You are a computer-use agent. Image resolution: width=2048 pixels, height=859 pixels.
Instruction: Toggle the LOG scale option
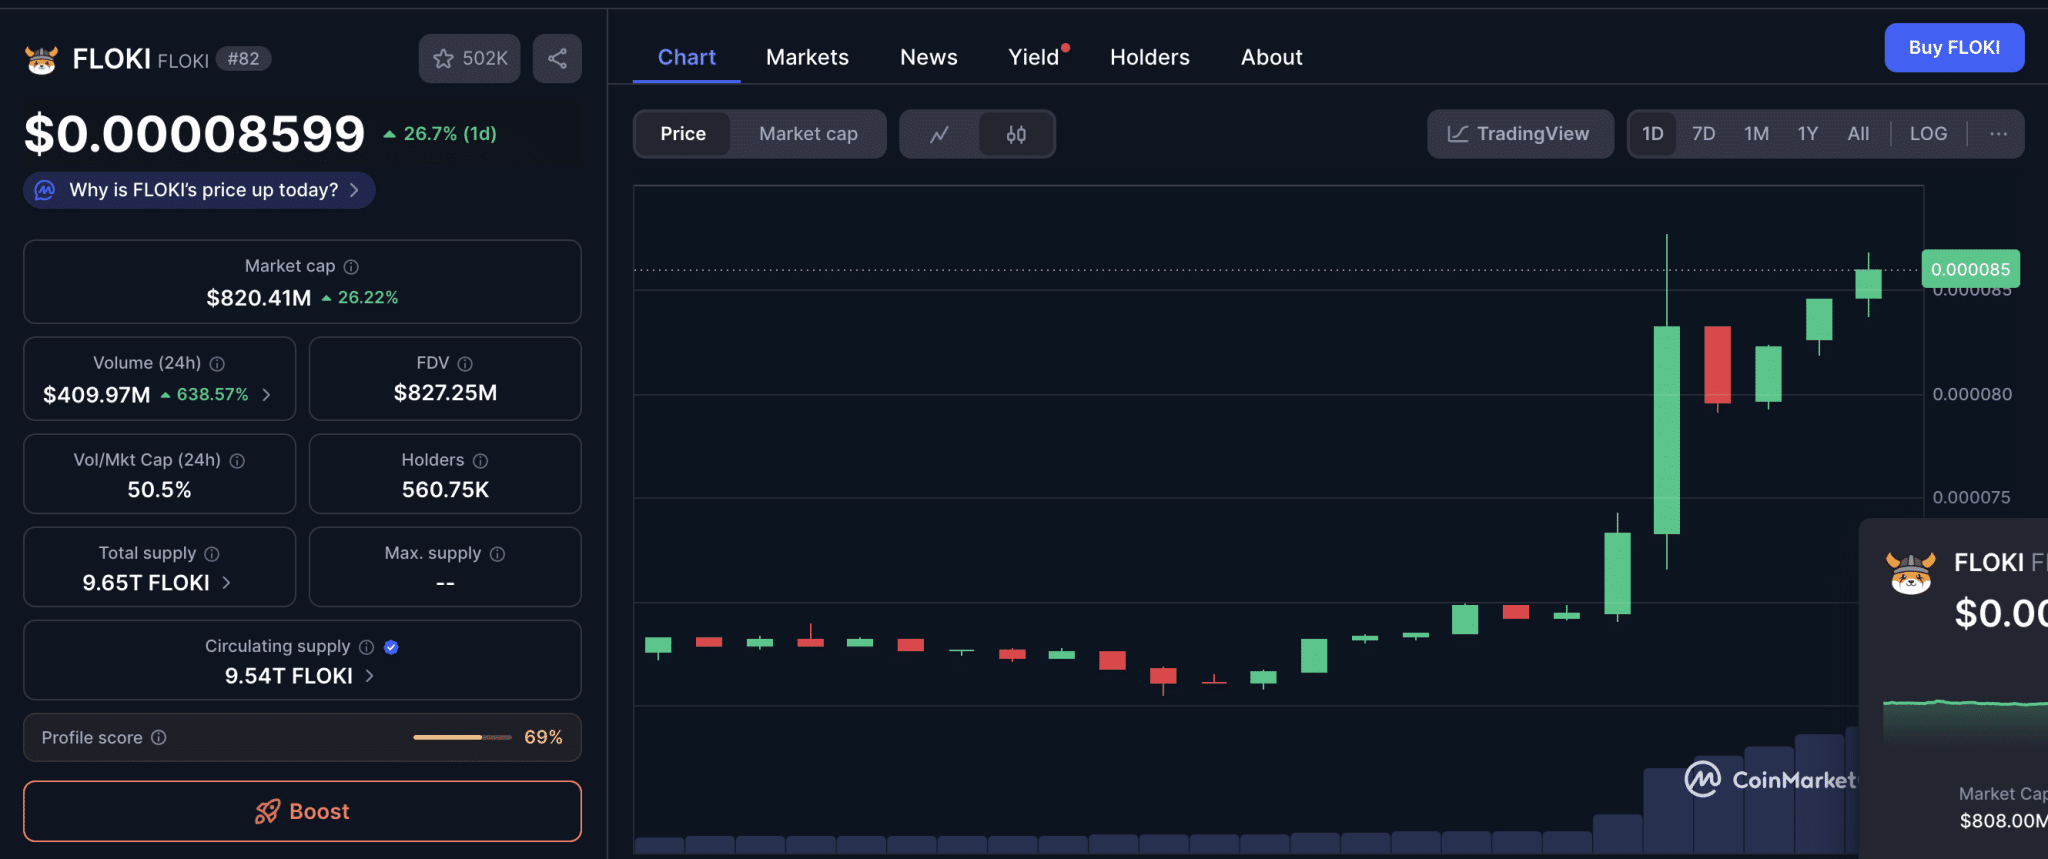[1927, 134]
